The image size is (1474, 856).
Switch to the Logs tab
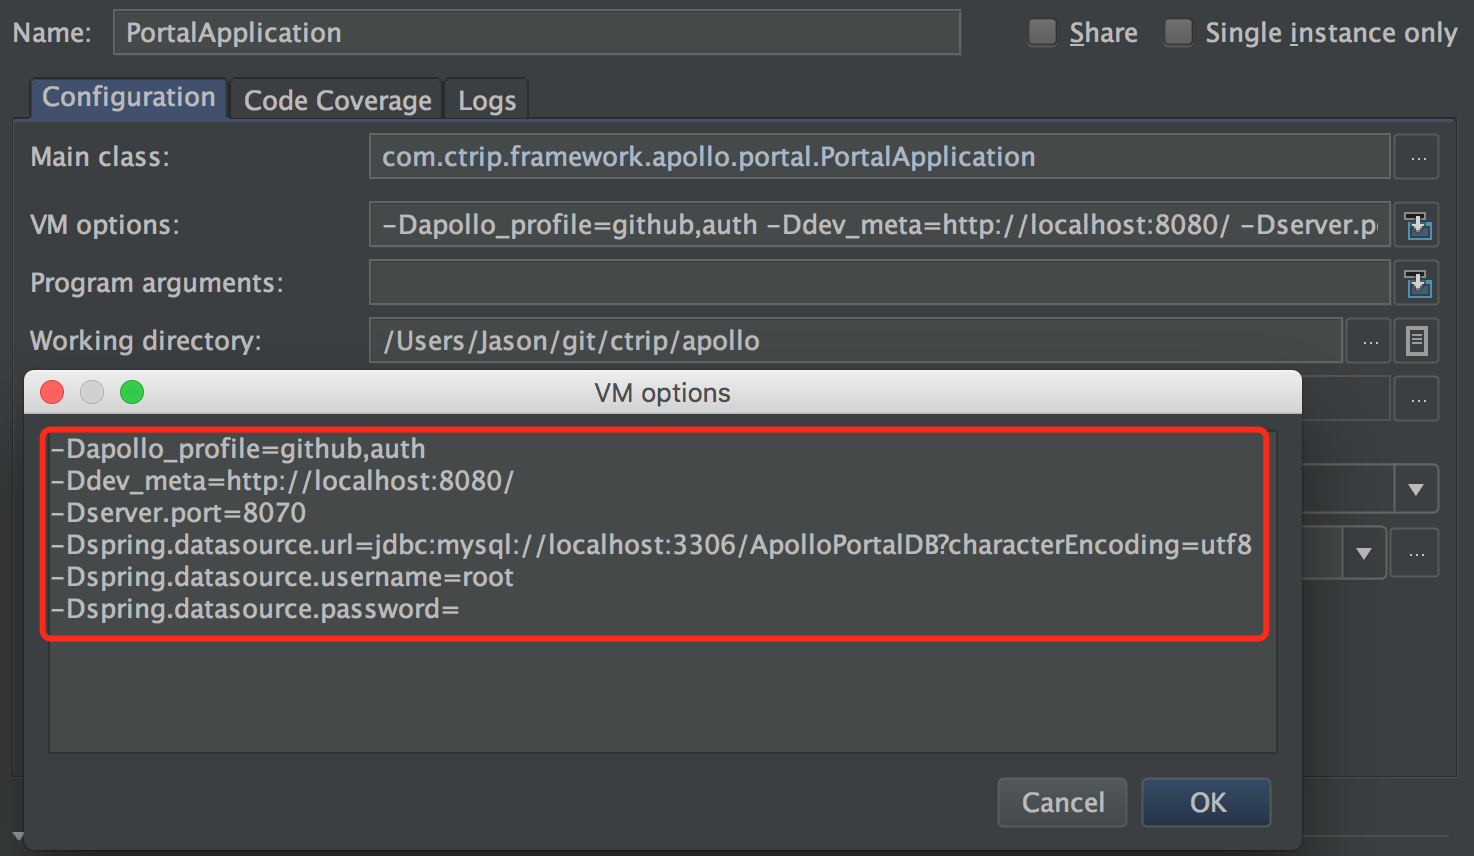(x=486, y=99)
